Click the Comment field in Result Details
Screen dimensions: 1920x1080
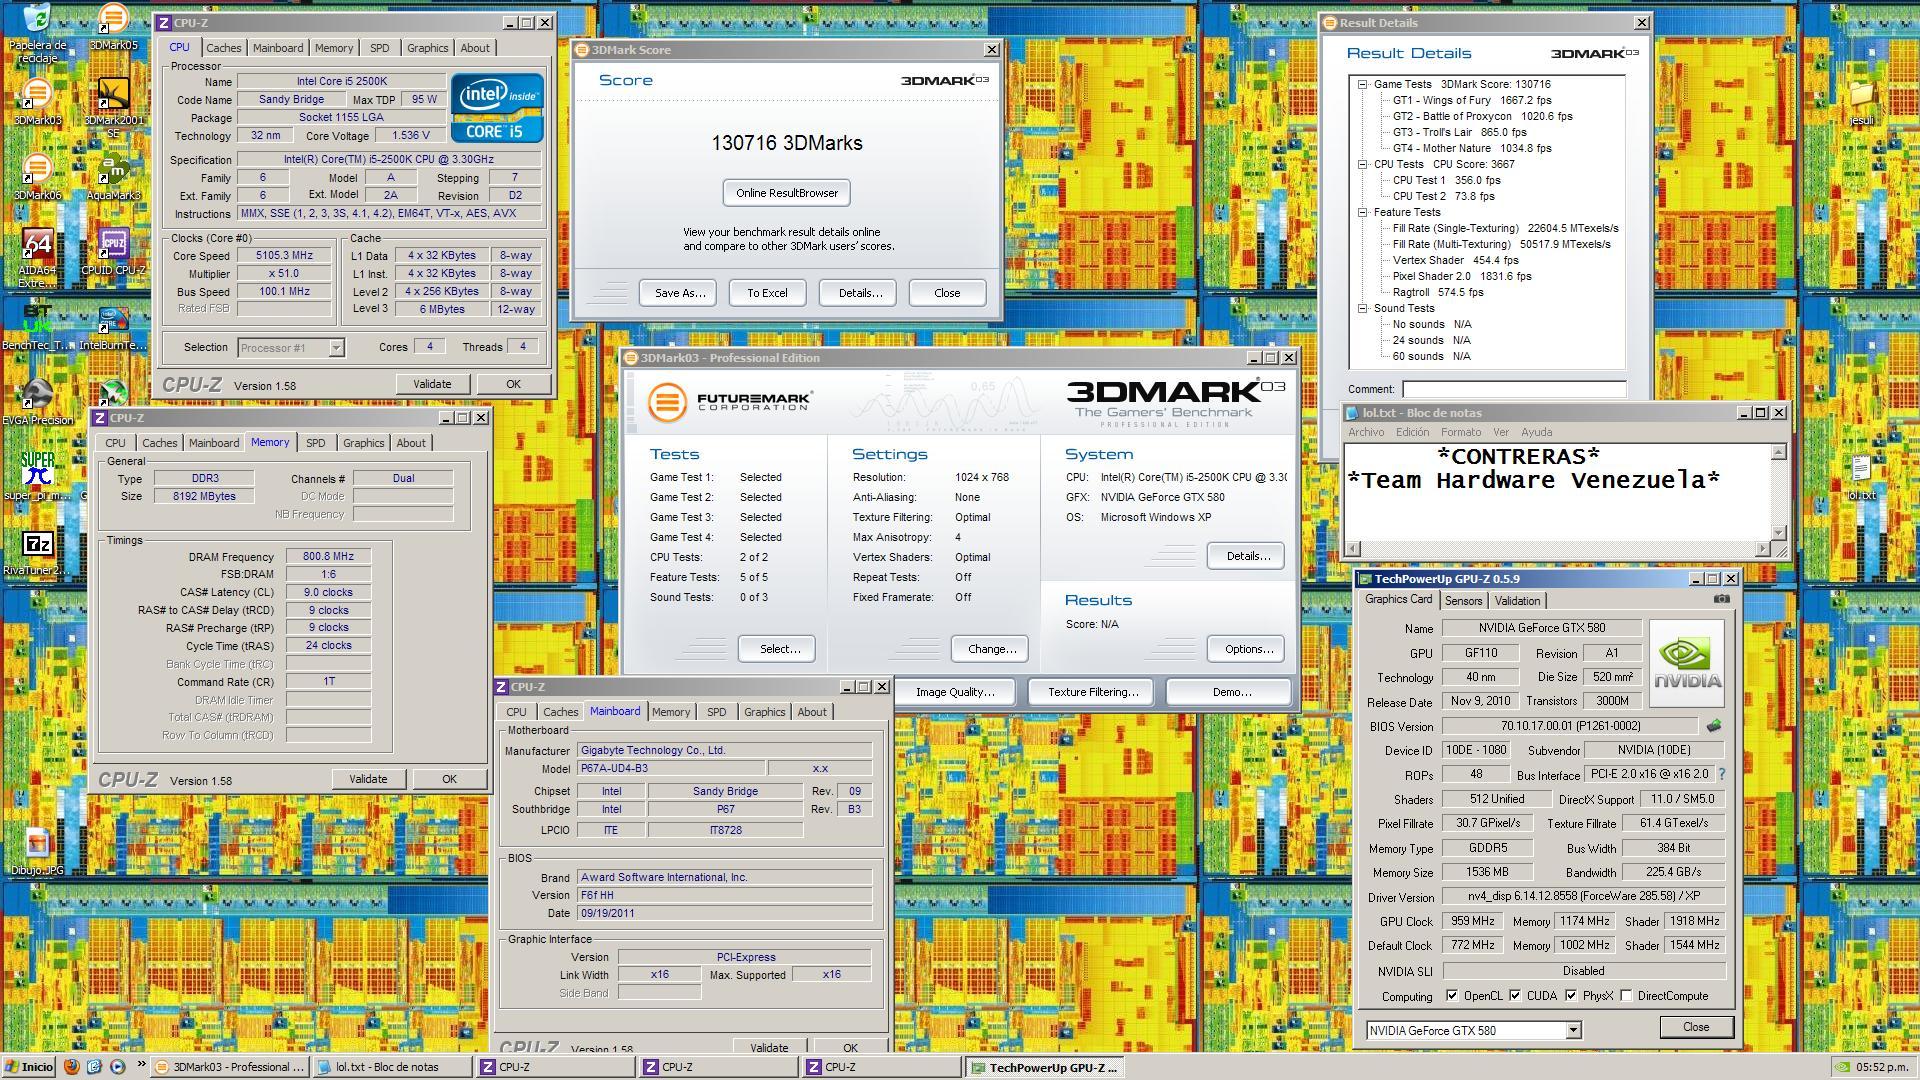point(1513,389)
